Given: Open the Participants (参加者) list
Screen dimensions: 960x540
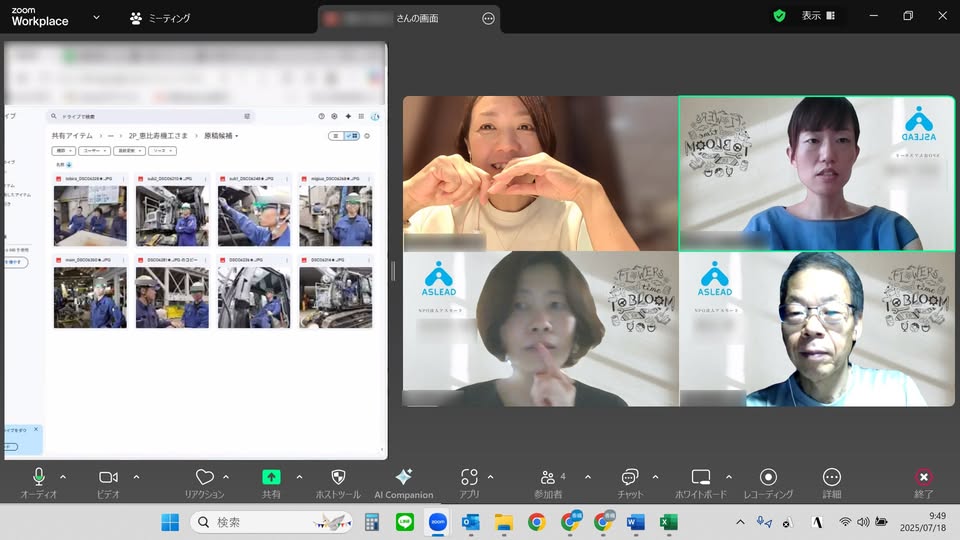Looking at the screenshot, I should pos(548,478).
